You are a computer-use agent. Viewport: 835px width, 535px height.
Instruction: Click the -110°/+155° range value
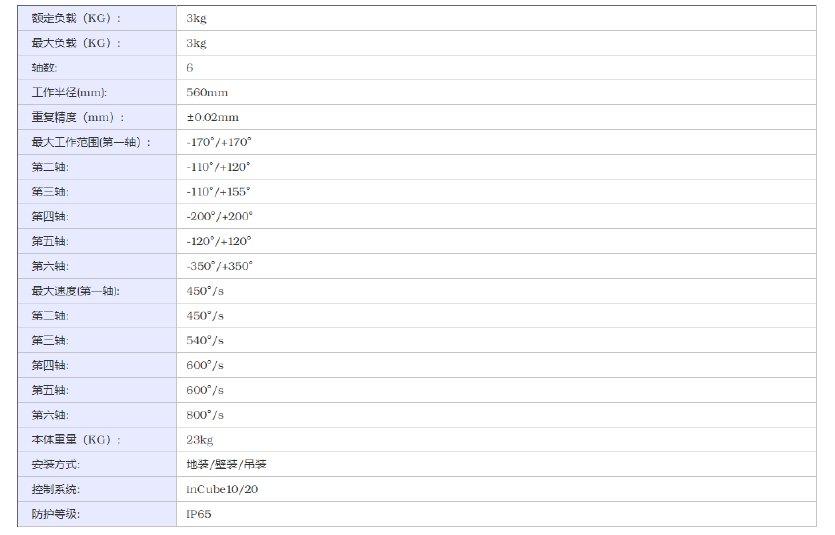tap(218, 191)
